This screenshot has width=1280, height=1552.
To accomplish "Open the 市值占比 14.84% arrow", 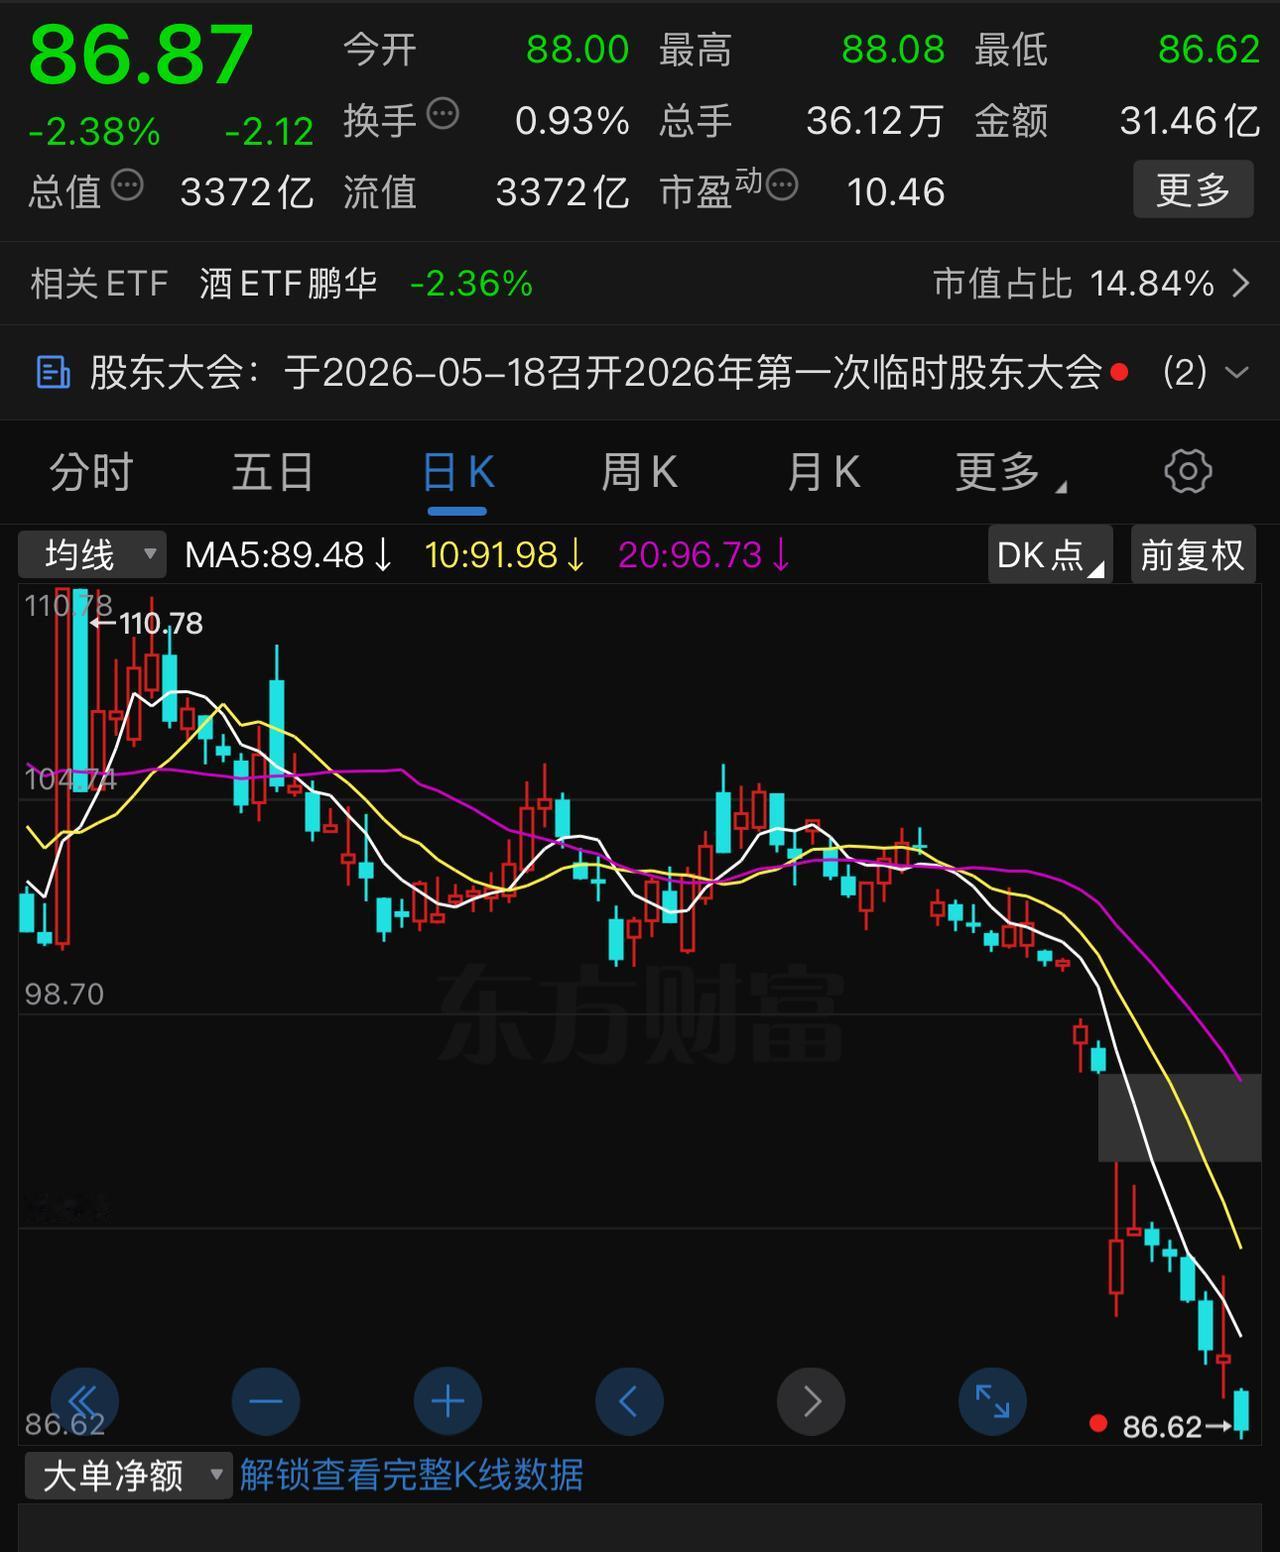I will pyautogui.click(x=1241, y=284).
